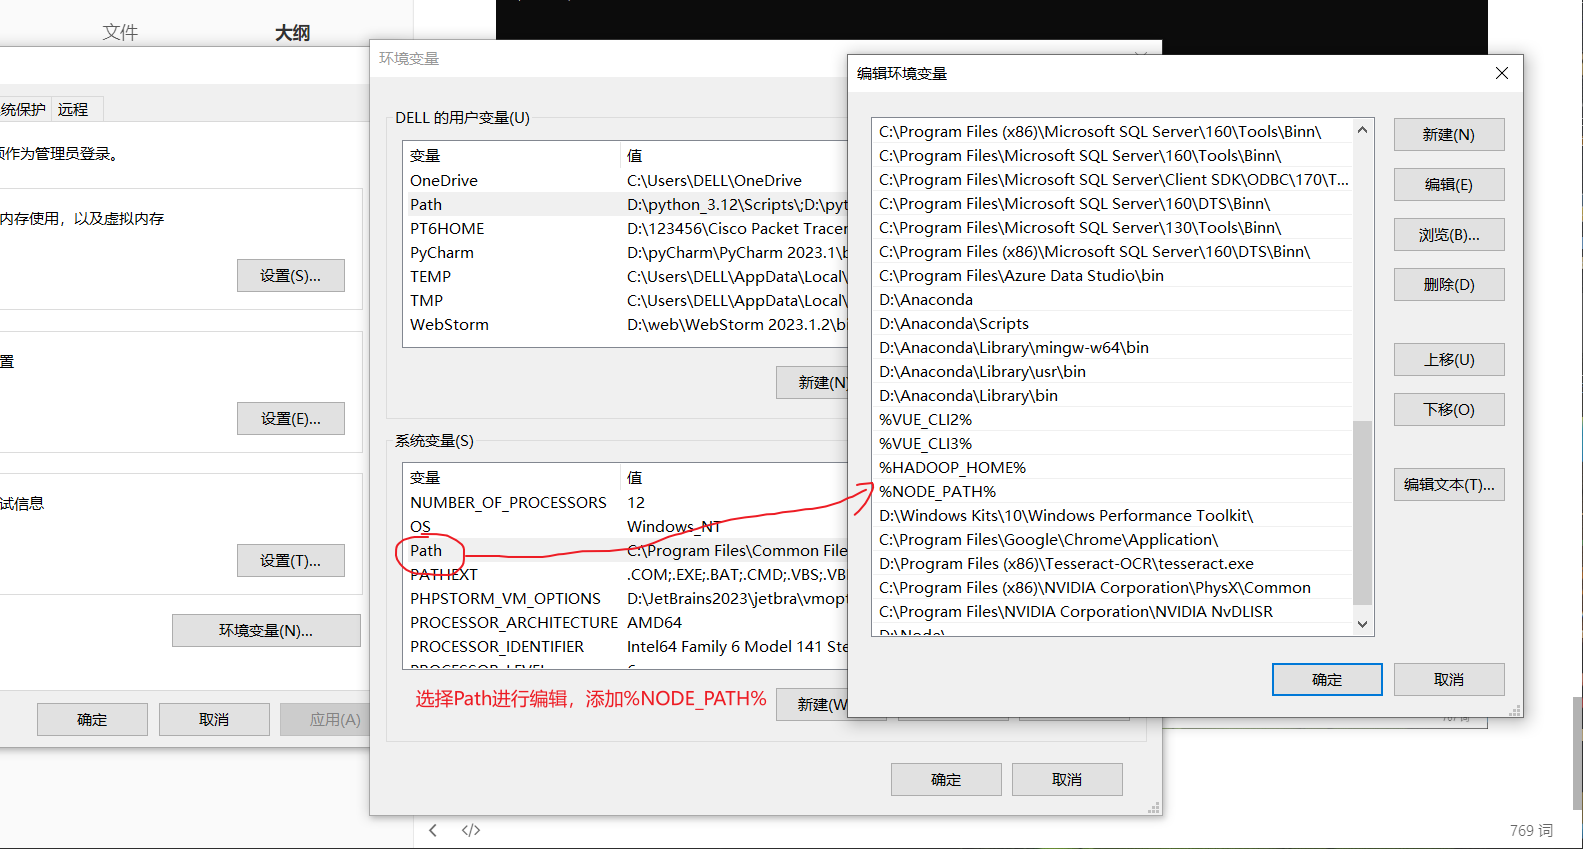Select Path in system variables list
Image resolution: width=1583 pixels, height=849 pixels.
pyautogui.click(x=426, y=551)
